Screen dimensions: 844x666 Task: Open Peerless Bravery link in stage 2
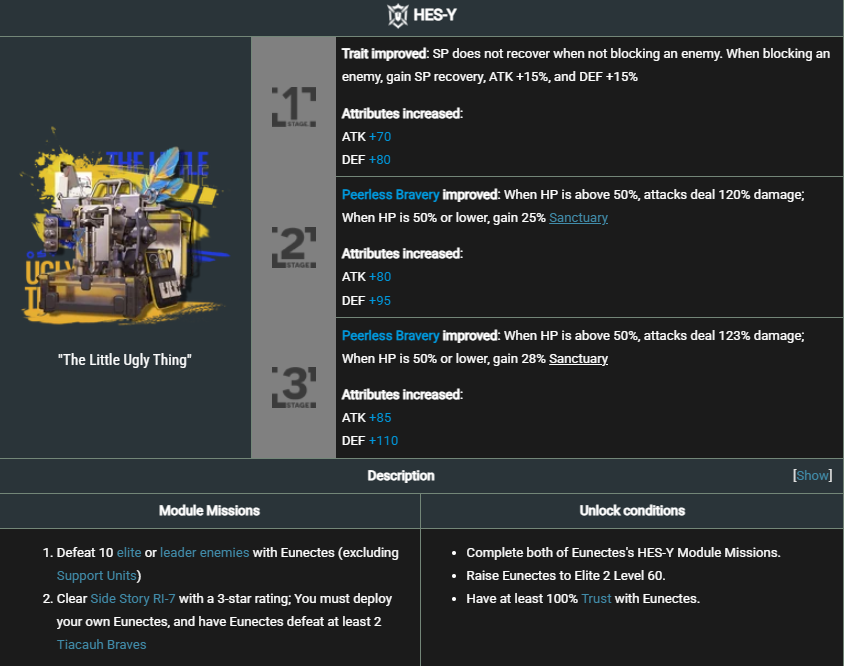390,194
